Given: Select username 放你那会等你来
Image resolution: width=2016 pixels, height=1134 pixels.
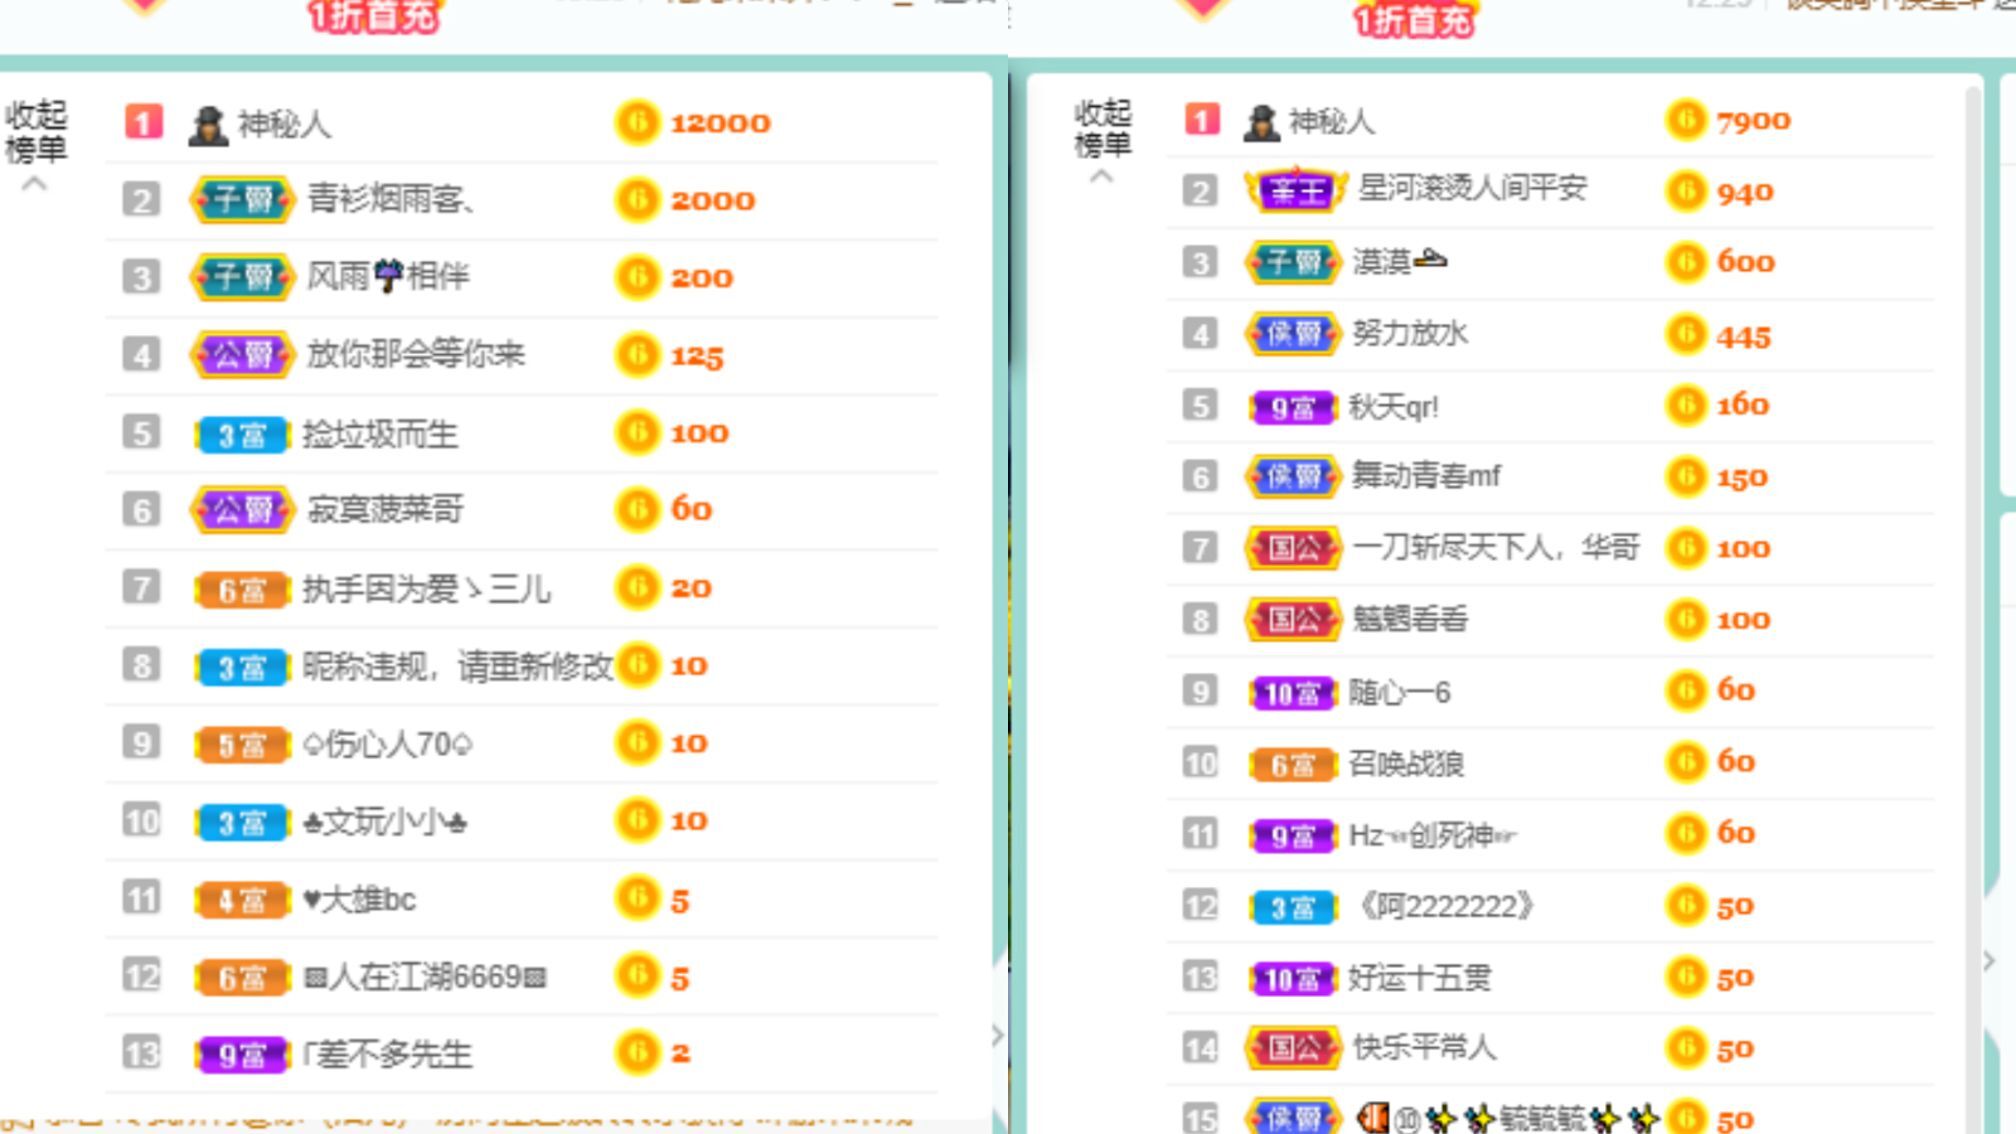Looking at the screenshot, I should coord(415,354).
